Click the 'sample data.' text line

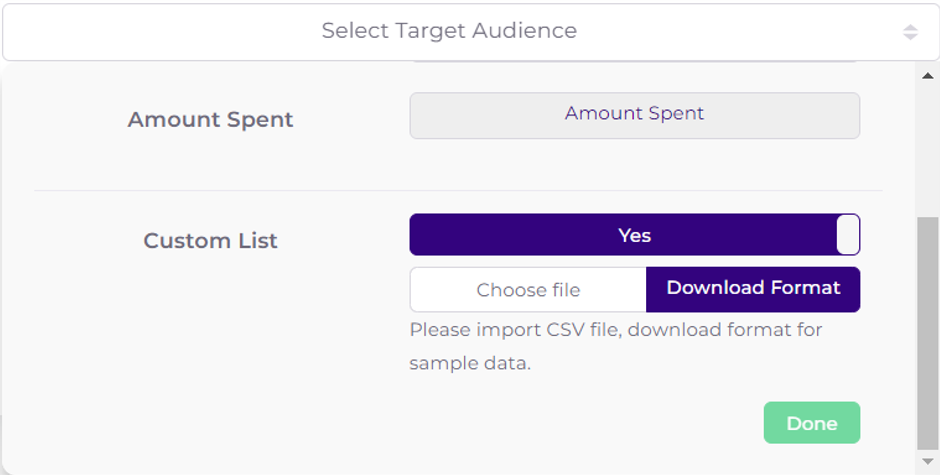click(470, 364)
